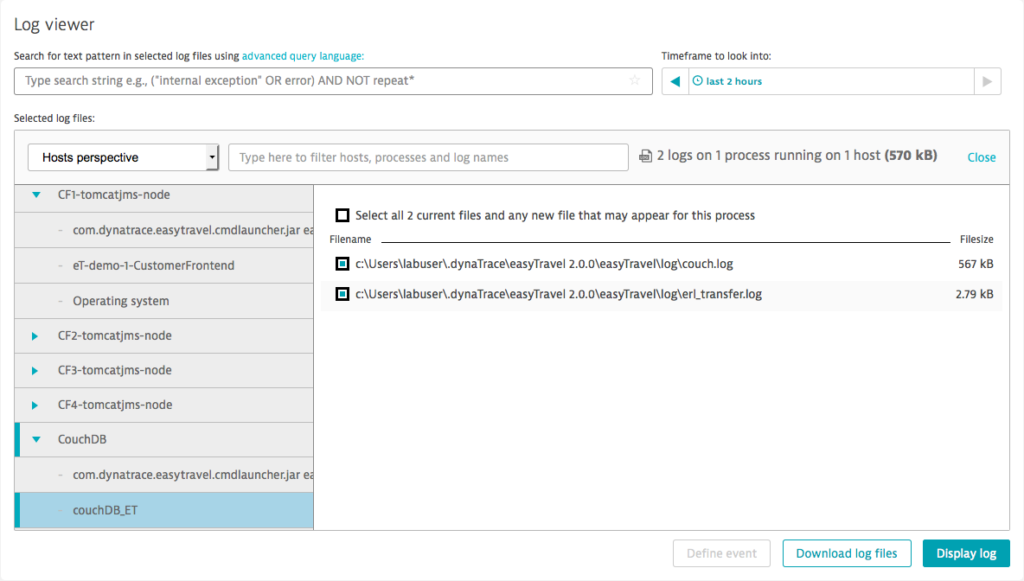The image size is (1024, 581).
Task: Click the hosts and processes filter field
Action: pos(428,157)
